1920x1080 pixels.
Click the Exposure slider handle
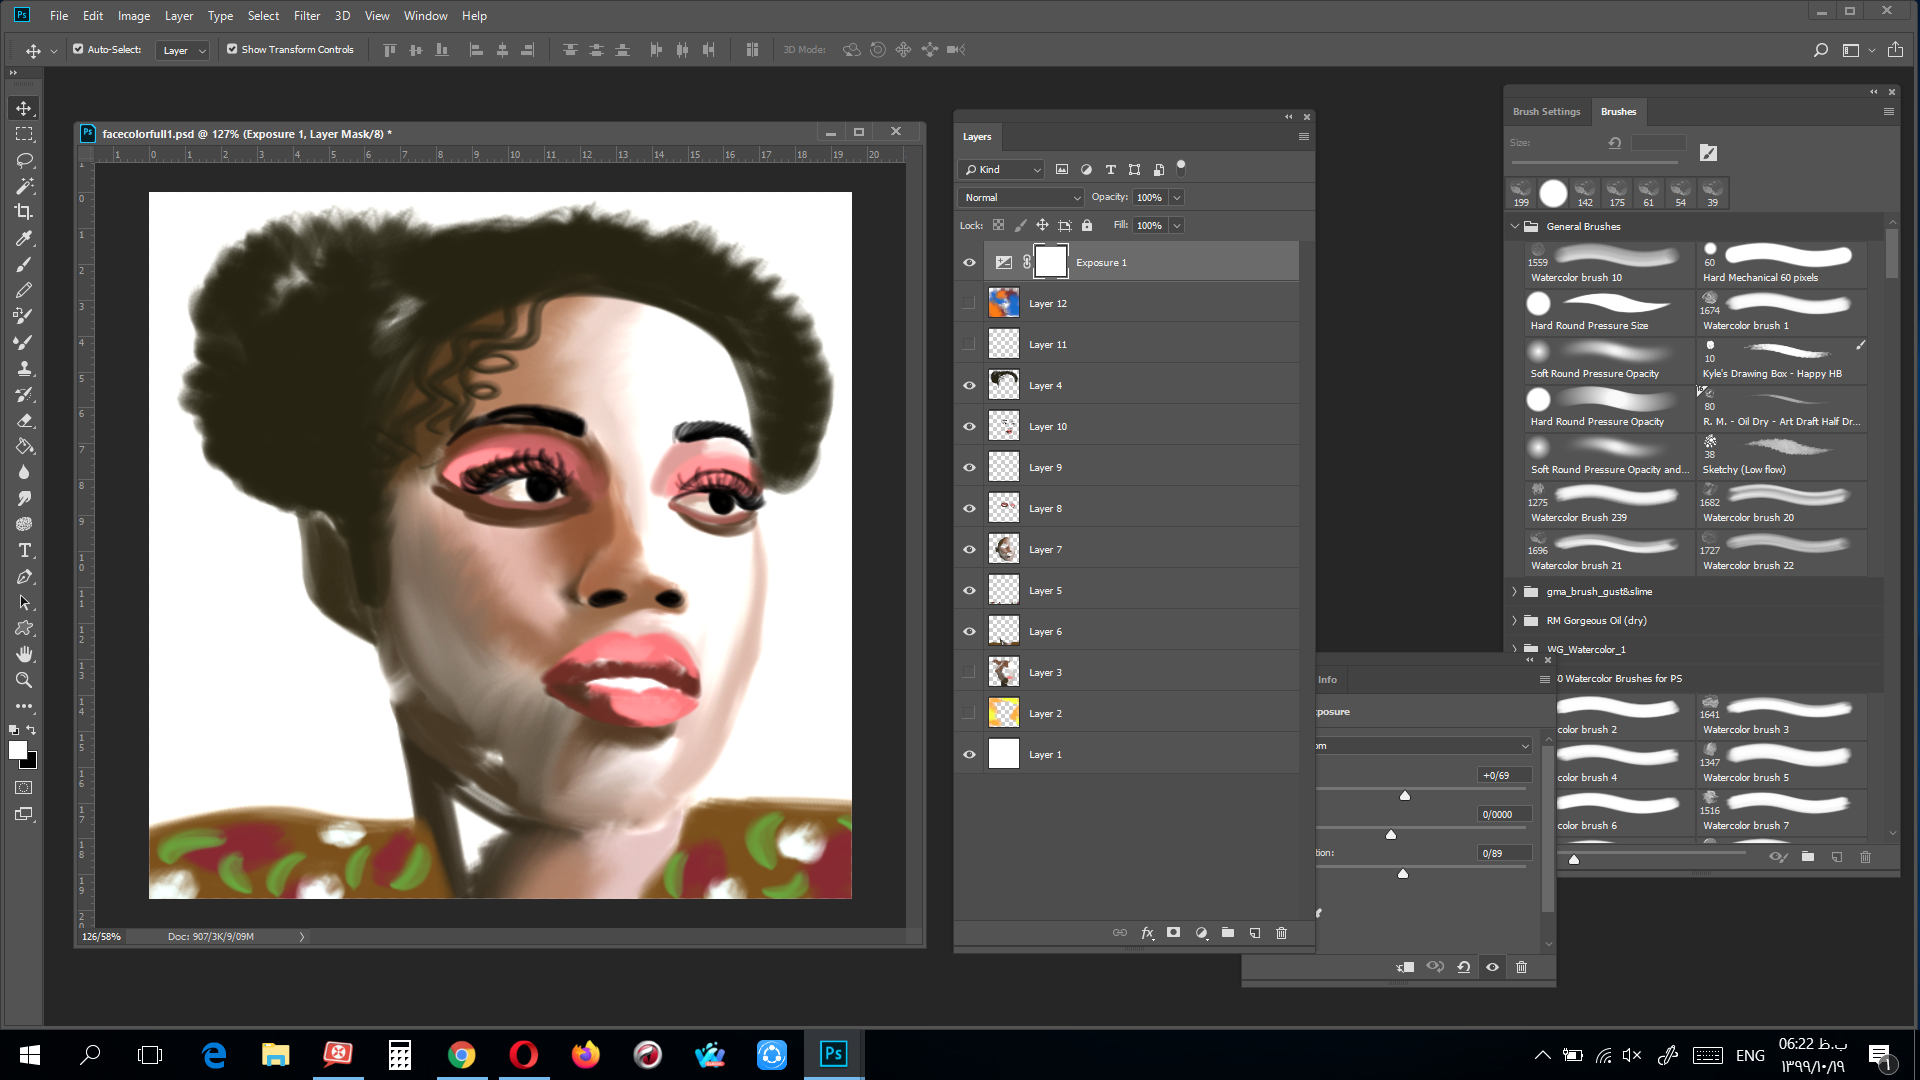tap(1405, 796)
